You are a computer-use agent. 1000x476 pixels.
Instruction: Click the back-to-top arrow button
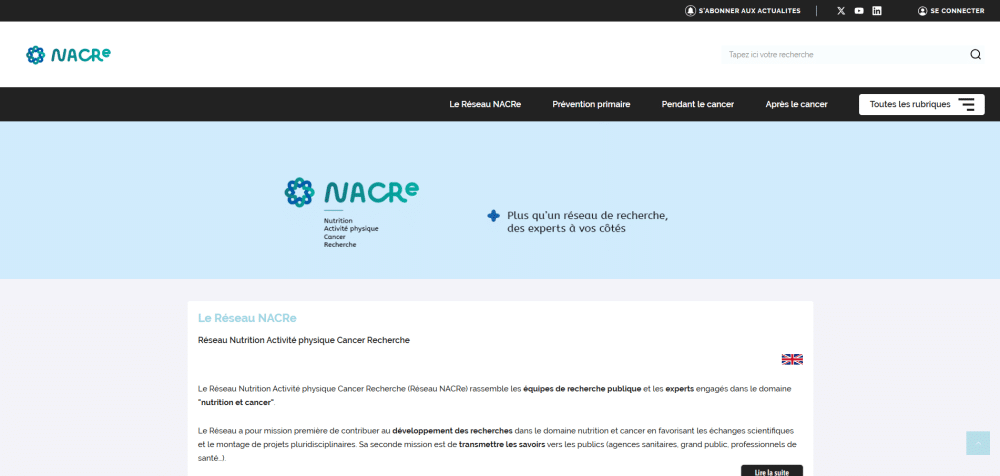click(x=978, y=443)
